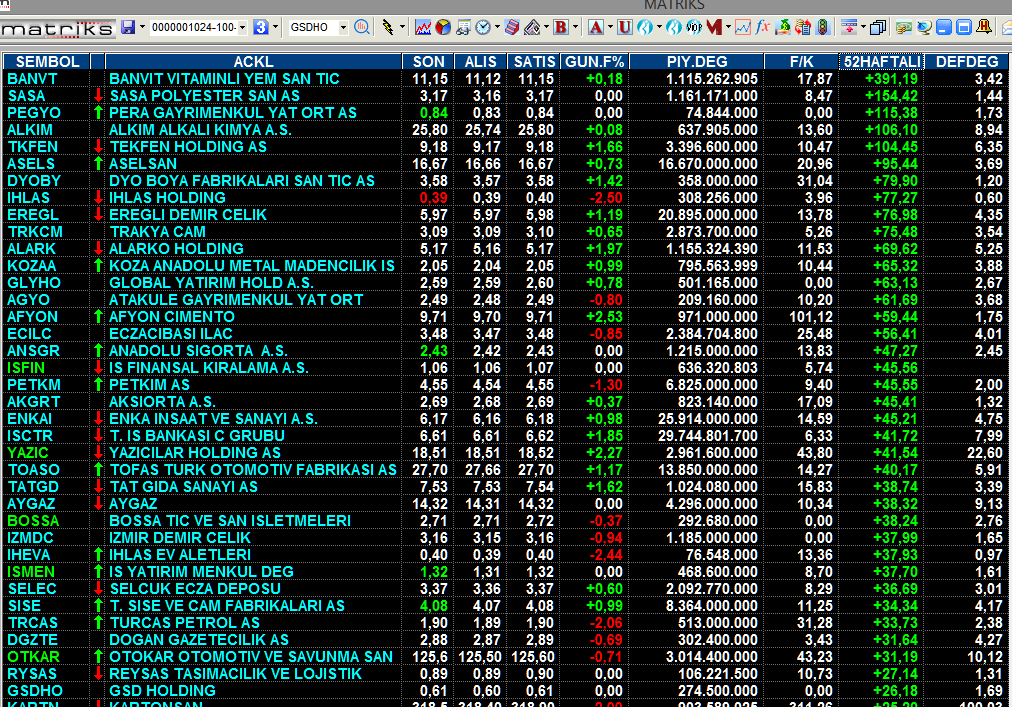Click the stacked books icon
The height and width of the screenshot is (707, 1012).
(512, 27)
